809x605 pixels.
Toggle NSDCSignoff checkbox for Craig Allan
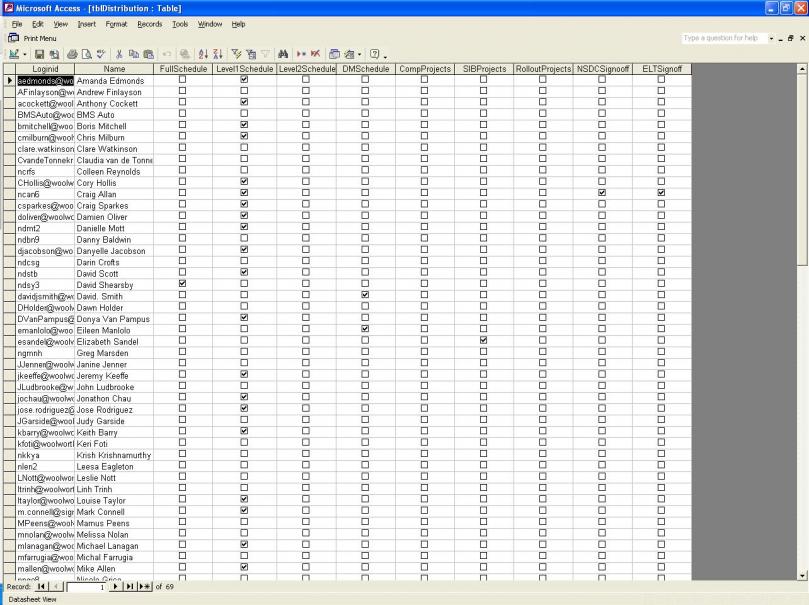coord(602,193)
